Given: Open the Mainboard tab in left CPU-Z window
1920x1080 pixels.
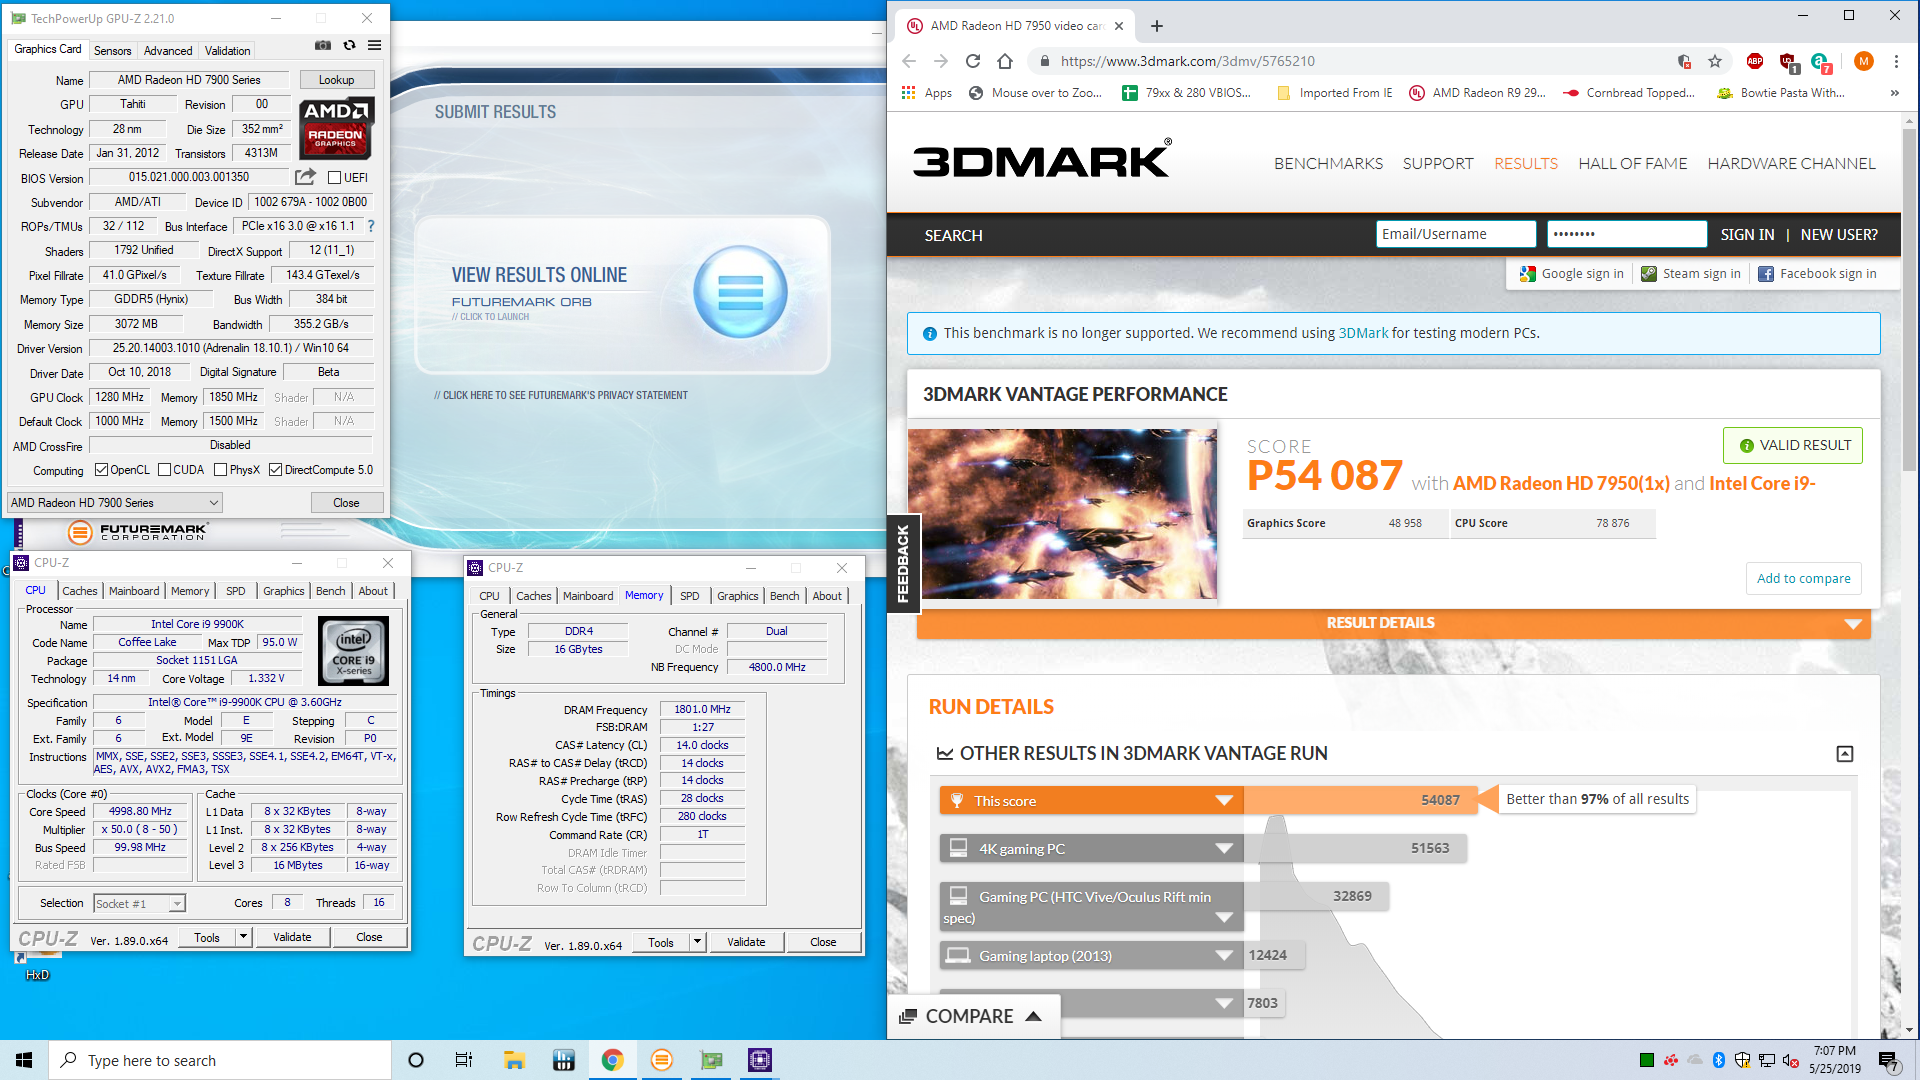Looking at the screenshot, I should pyautogui.click(x=134, y=591).
